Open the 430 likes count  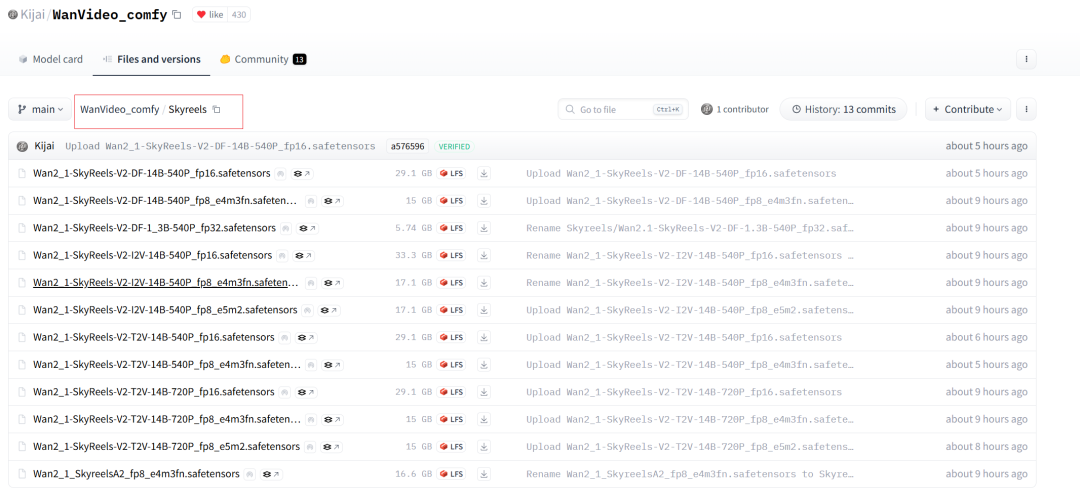[239, 14]
